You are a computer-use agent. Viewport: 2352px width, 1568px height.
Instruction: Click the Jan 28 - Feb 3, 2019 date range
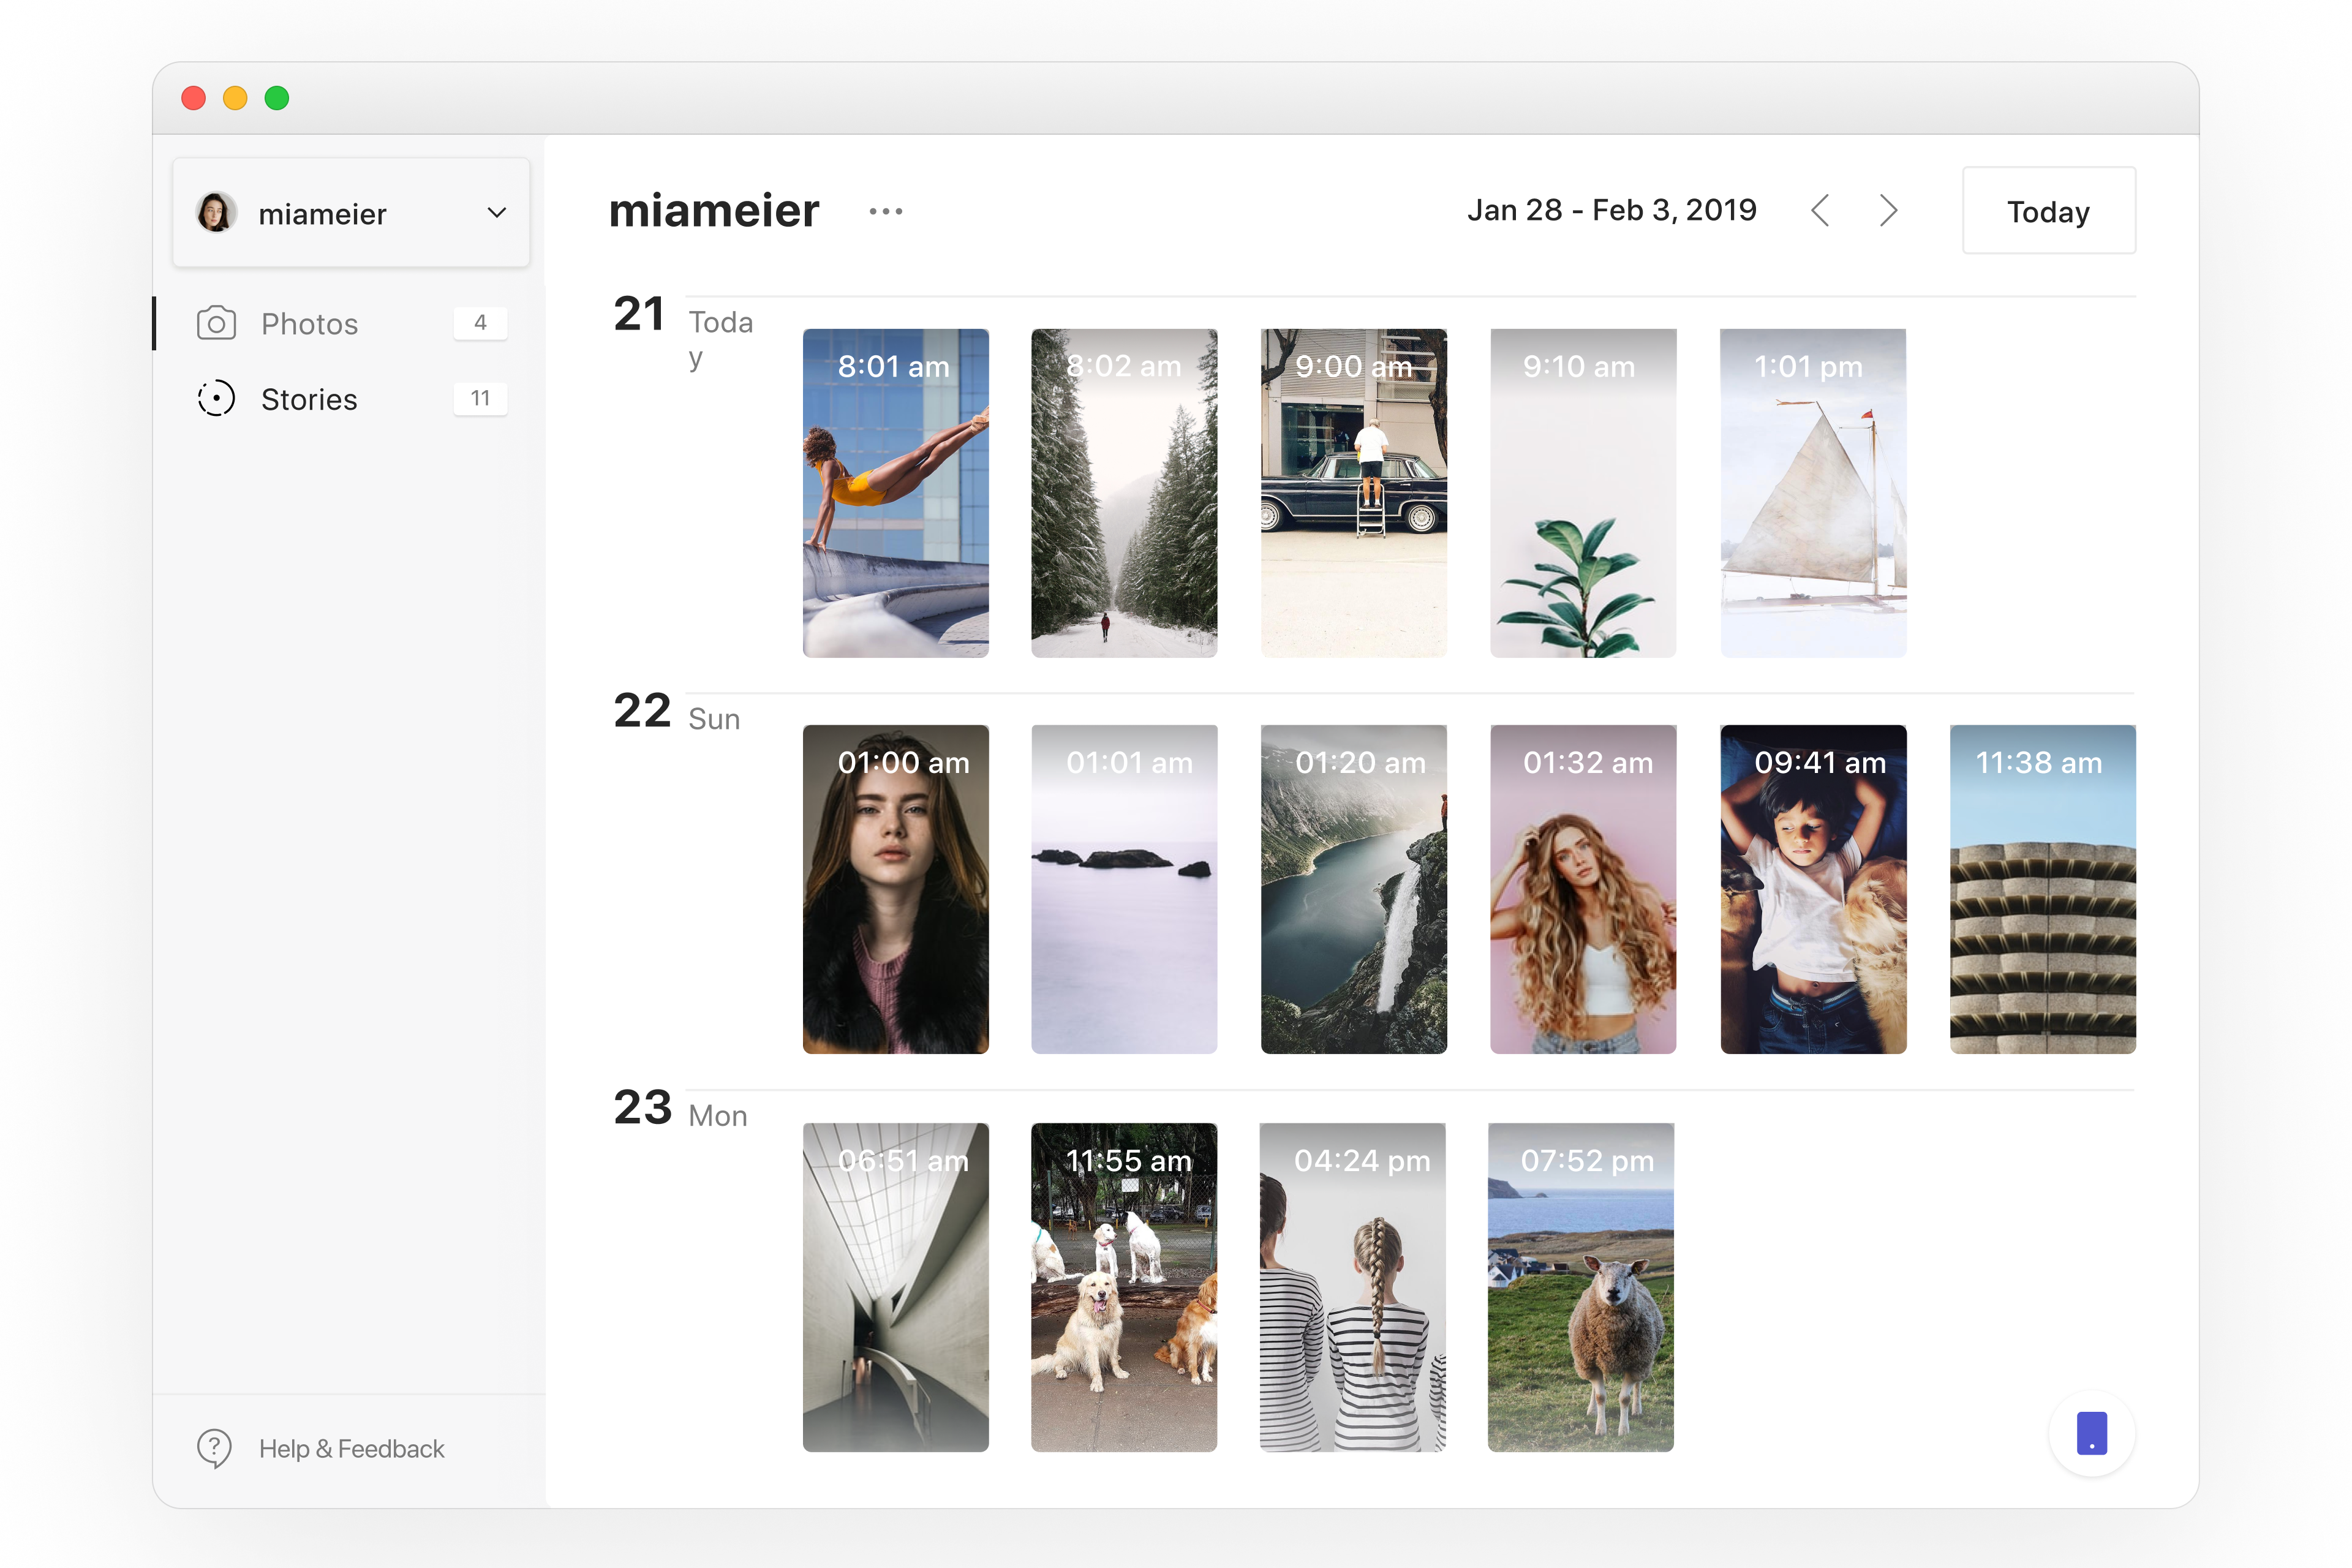(1611, 210)
